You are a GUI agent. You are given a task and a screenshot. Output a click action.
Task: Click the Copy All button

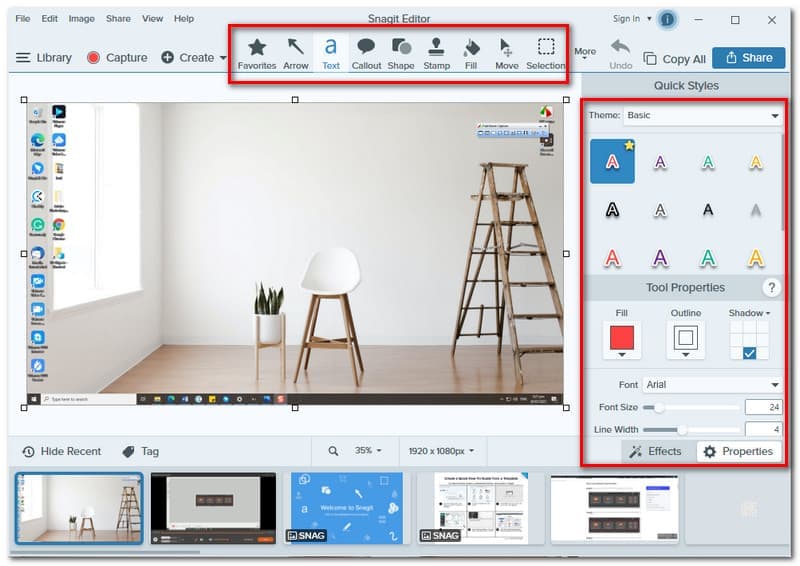[675, 59]
